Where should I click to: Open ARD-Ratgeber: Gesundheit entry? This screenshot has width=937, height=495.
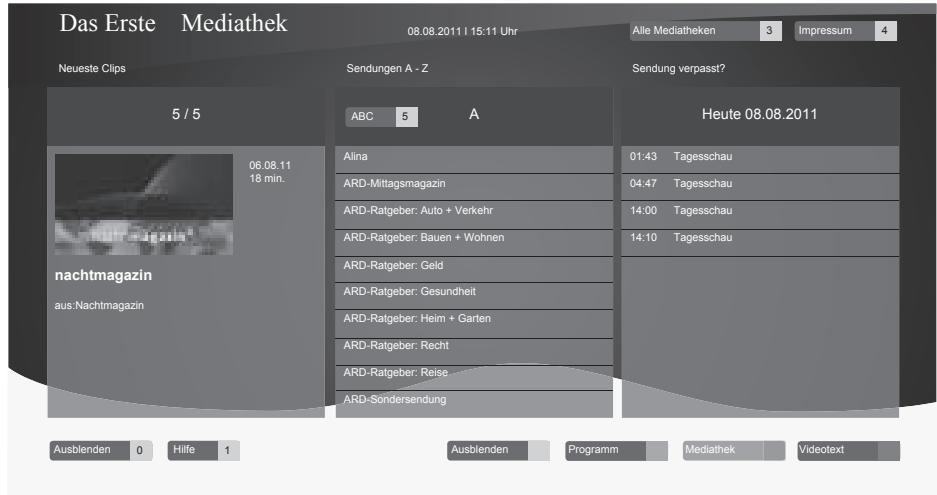(x=474, y=295)
